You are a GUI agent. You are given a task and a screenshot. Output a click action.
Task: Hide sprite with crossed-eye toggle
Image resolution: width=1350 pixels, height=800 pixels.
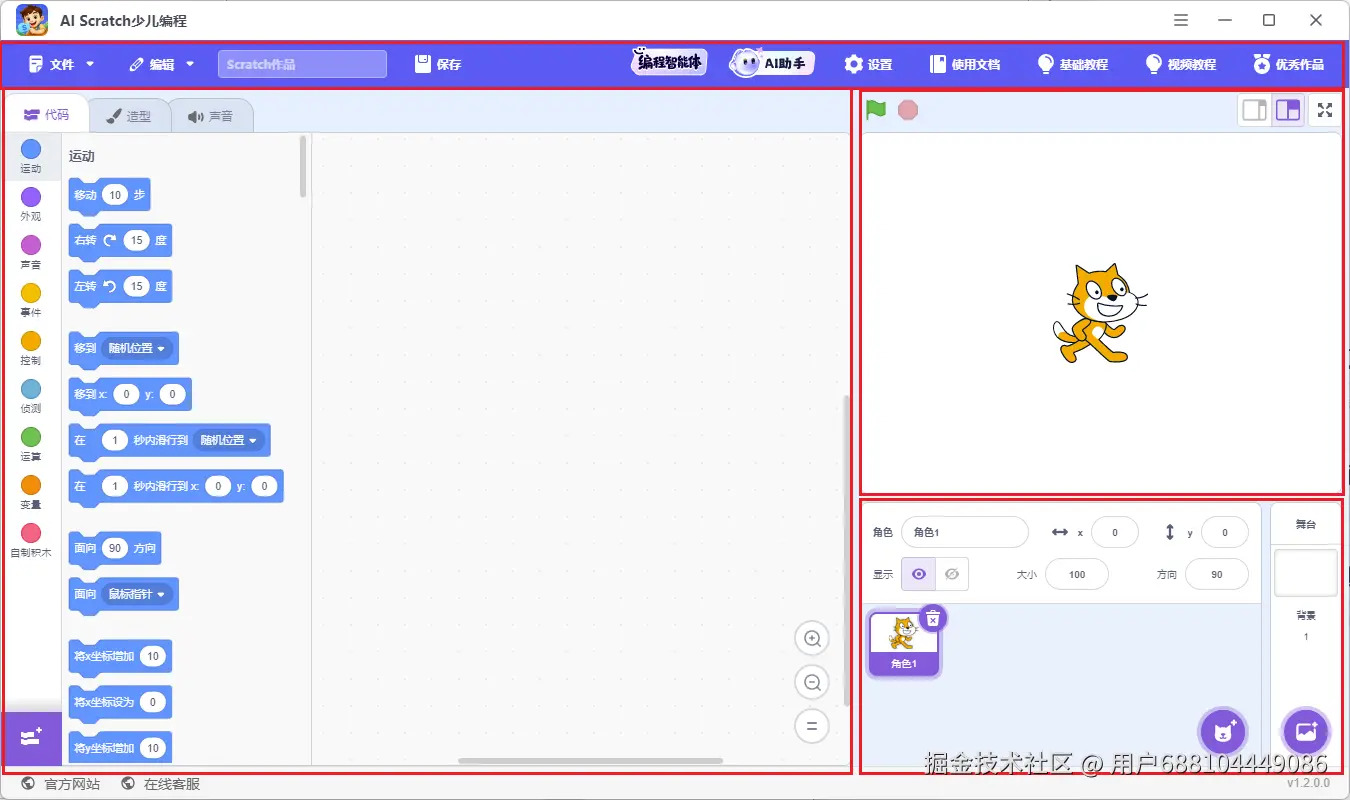[952, 574]
